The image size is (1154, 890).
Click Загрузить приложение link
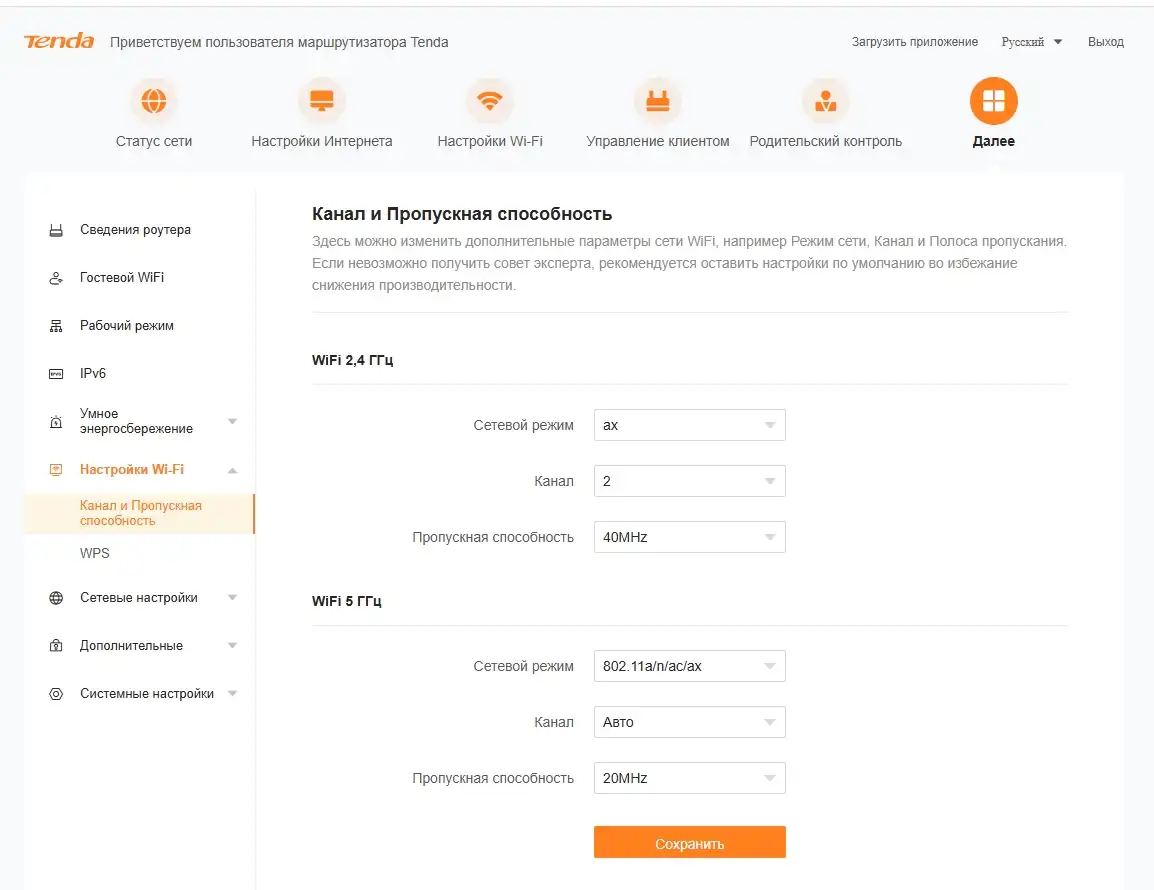coord(914,42)
